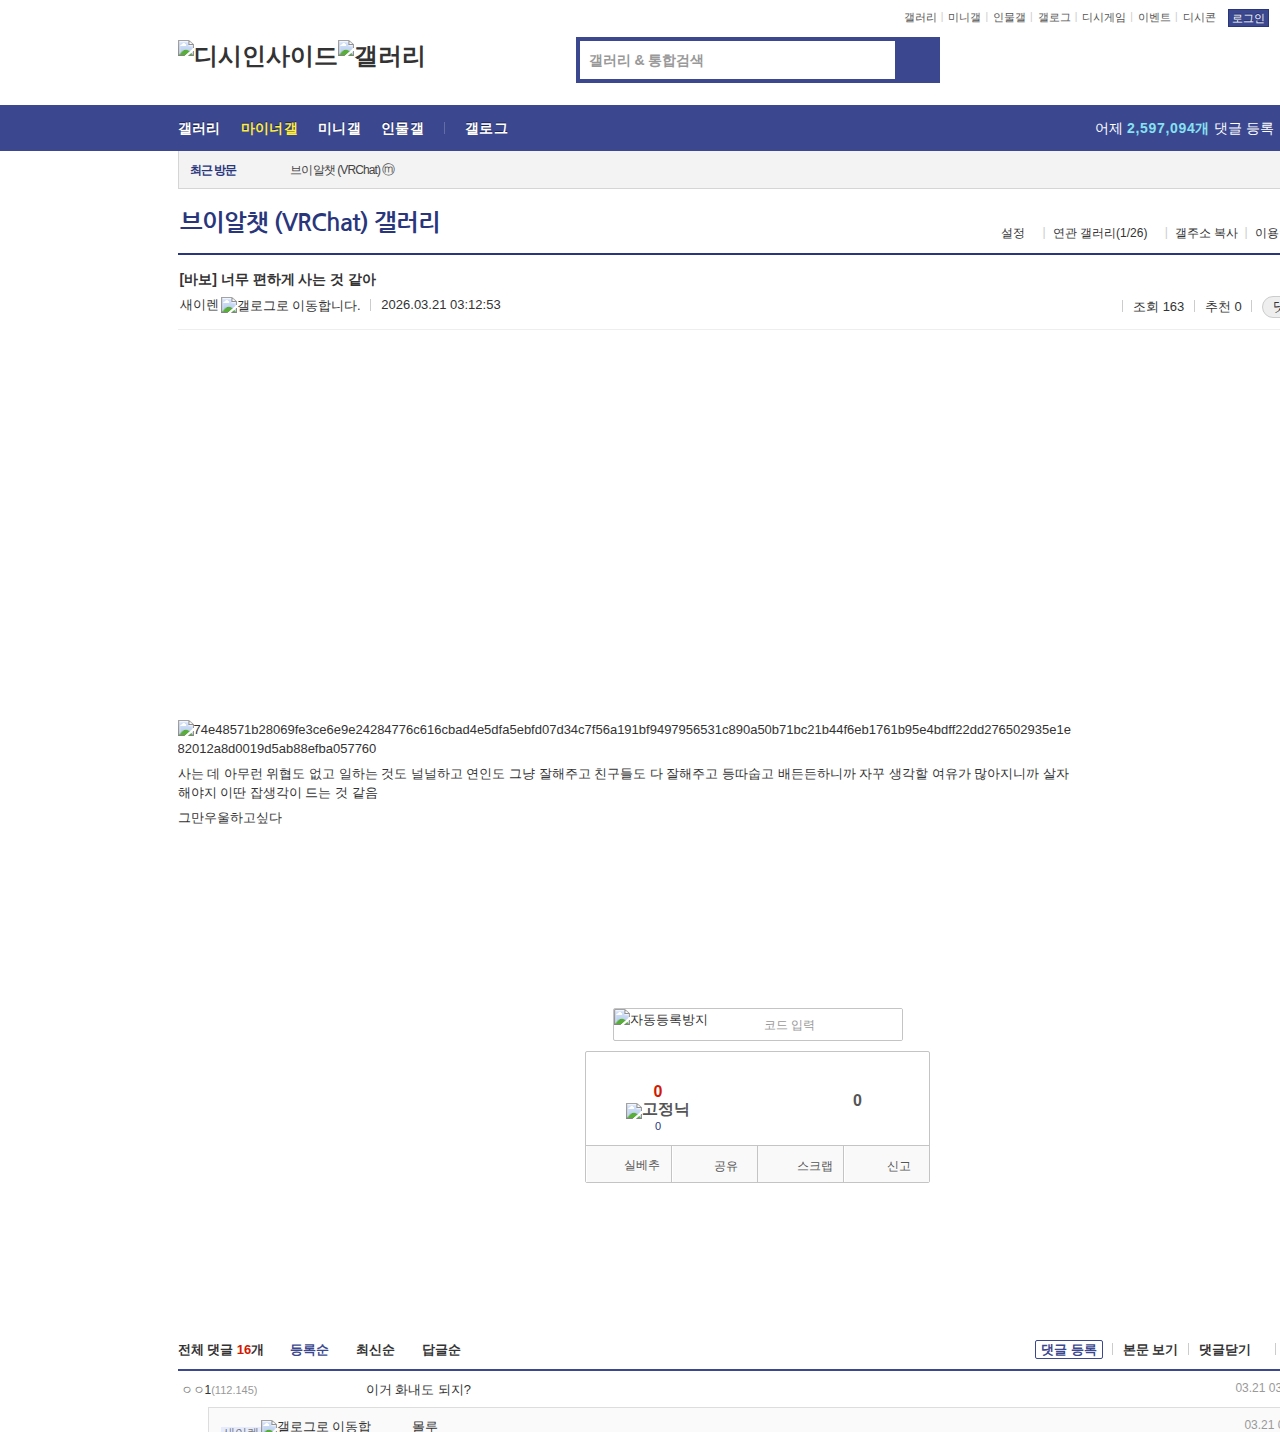Click the 자동등록방지 captcha image
The width and height of the screenshot is (1280, 1432).
[x=661, y=1020]
